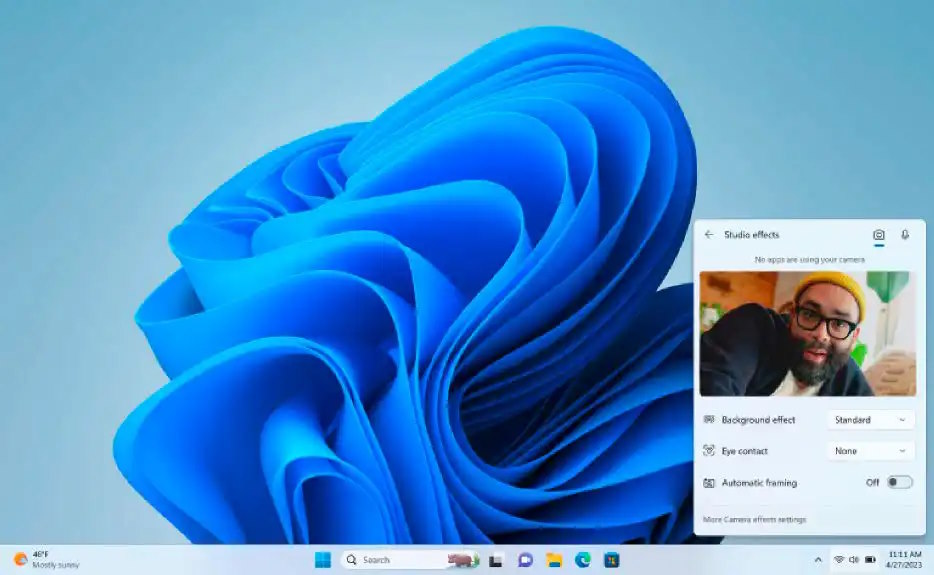The height and width of the screenshot is (575, 934).
Task: Open Microsoft Store from the taskbar
Action: 612,560
